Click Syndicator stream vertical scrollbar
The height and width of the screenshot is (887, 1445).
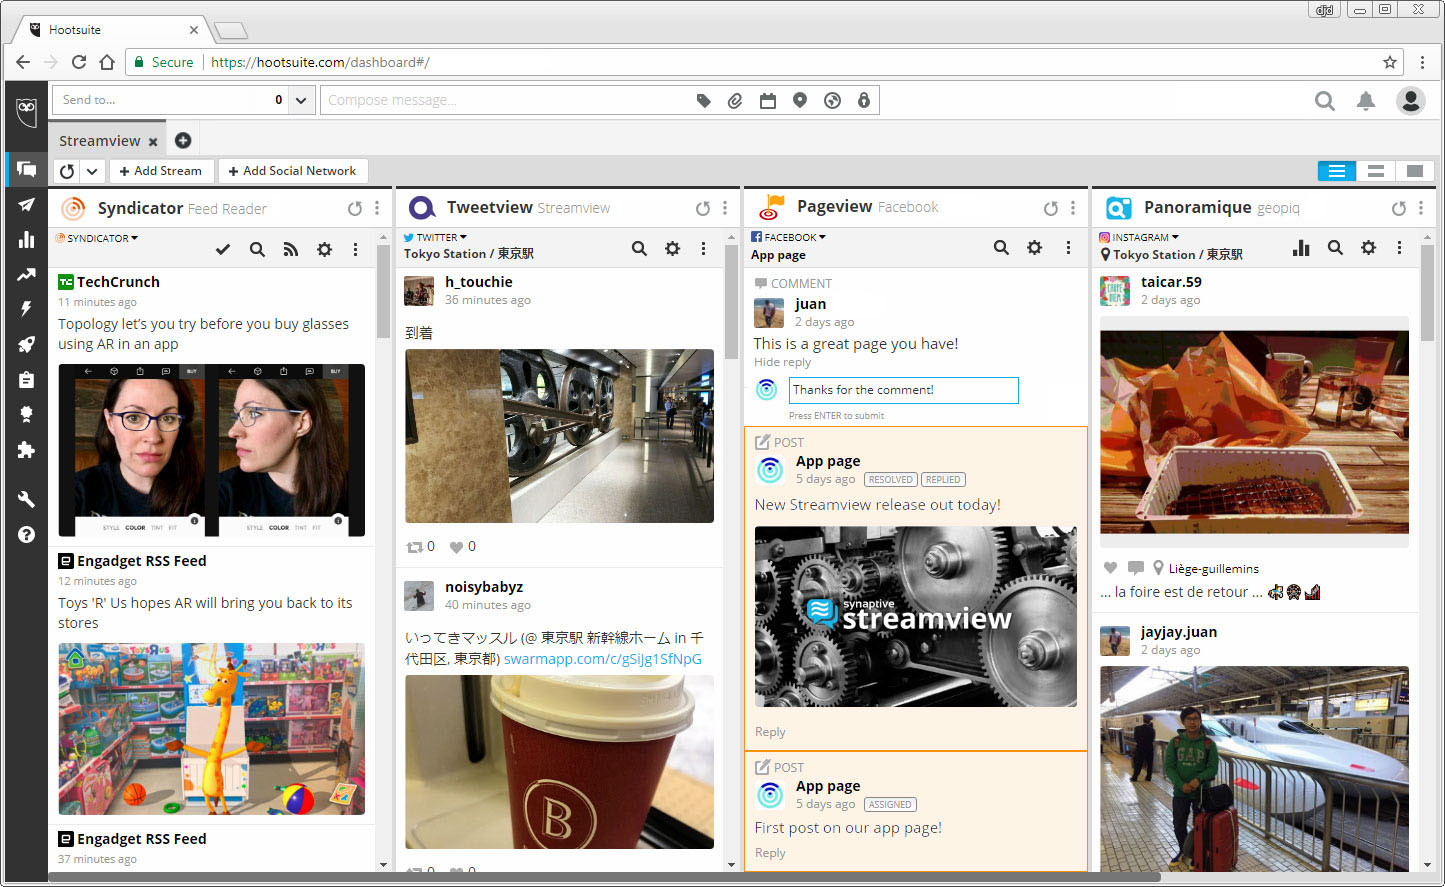click(x=384, y=290)
